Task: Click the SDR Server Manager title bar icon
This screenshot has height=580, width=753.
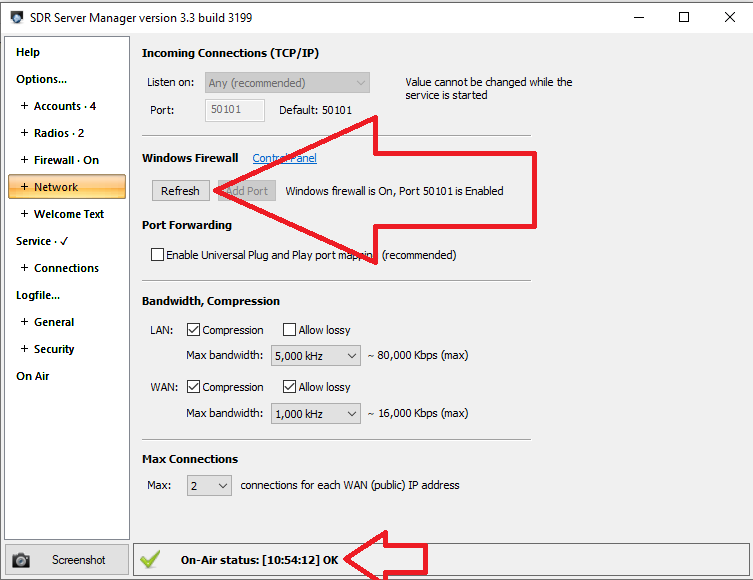Action: (16, 17)
